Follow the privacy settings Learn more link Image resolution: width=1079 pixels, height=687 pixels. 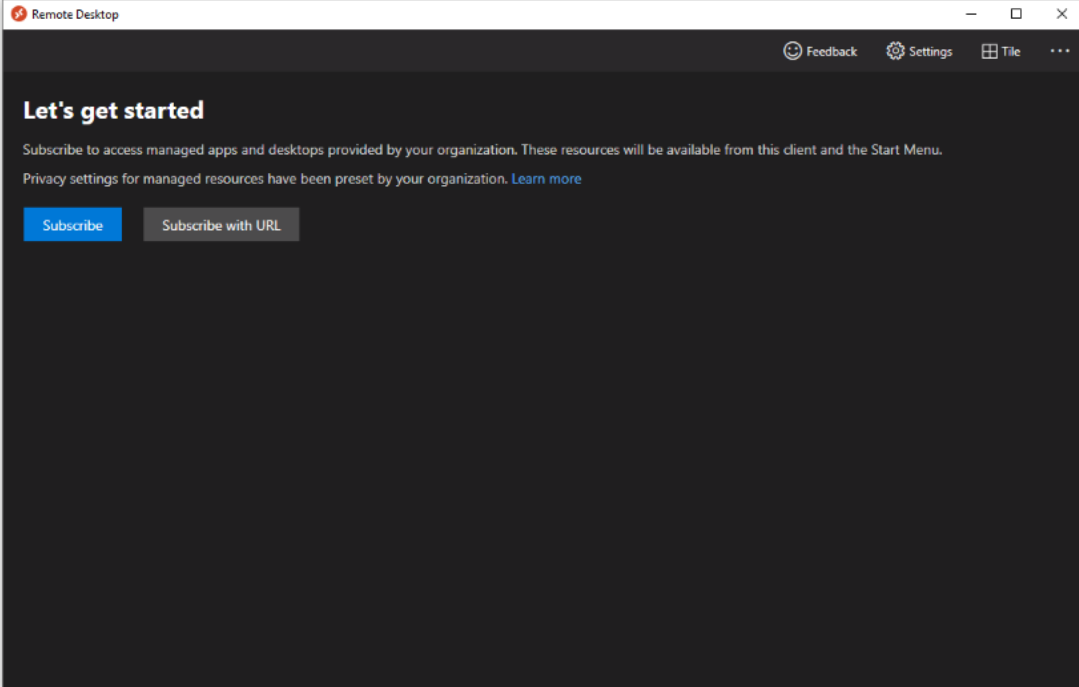click(546, 178)
